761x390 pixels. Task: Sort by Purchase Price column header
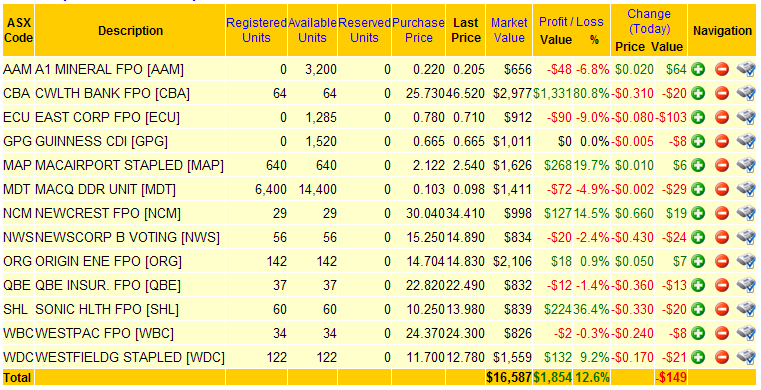tap(418, 30)
